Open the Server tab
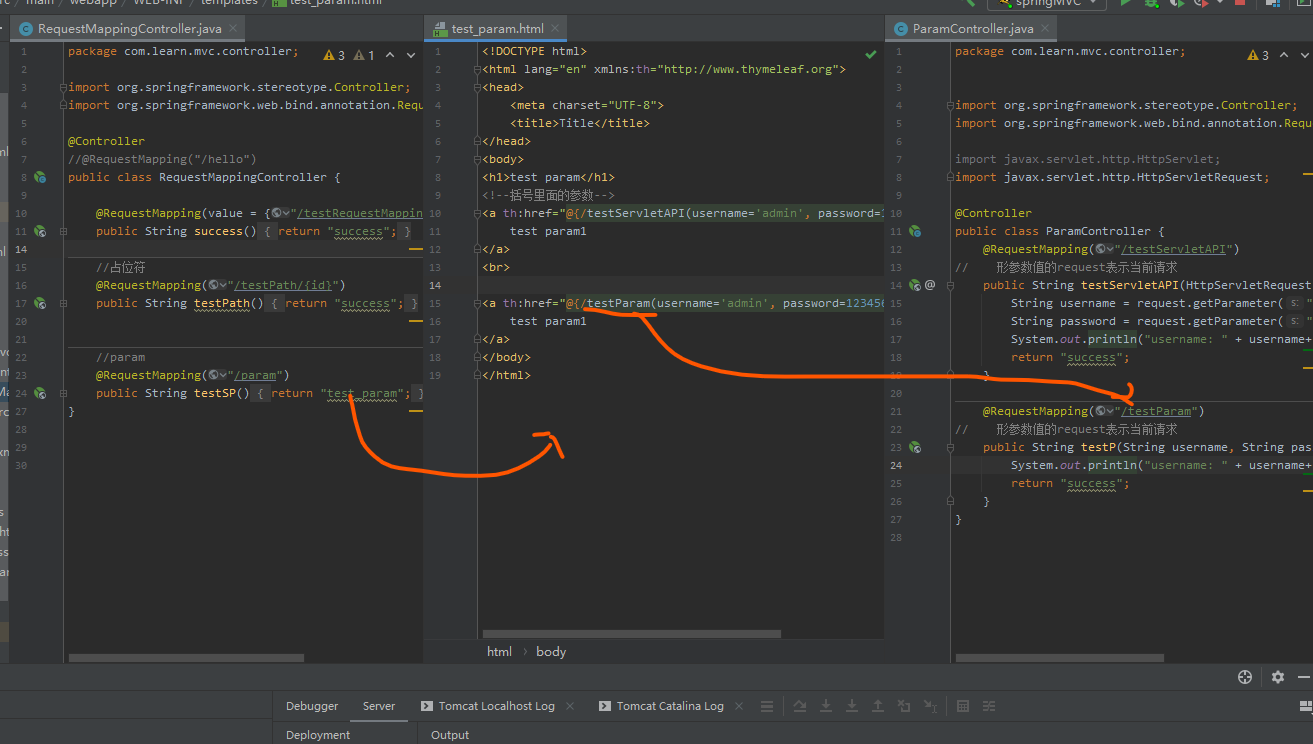This screenshot has height=744, width=1313. [379, 706]
